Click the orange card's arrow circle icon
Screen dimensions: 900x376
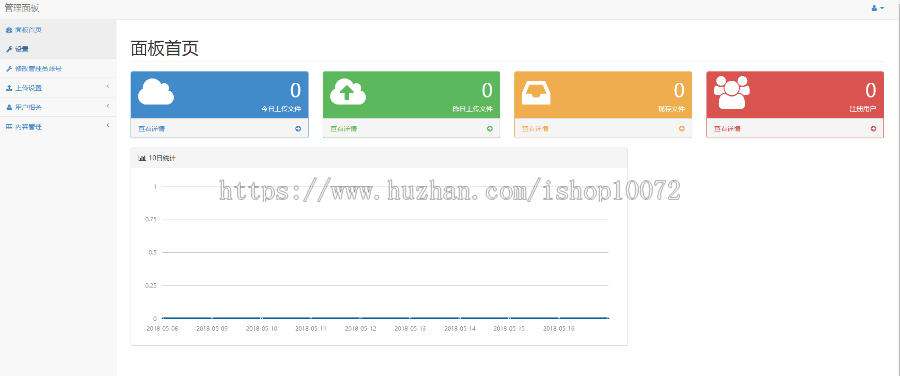click(681, 129)
